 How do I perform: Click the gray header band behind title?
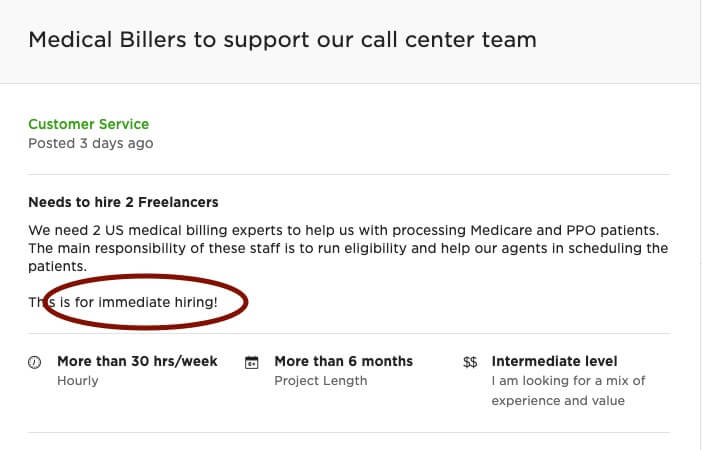point(349,41)
